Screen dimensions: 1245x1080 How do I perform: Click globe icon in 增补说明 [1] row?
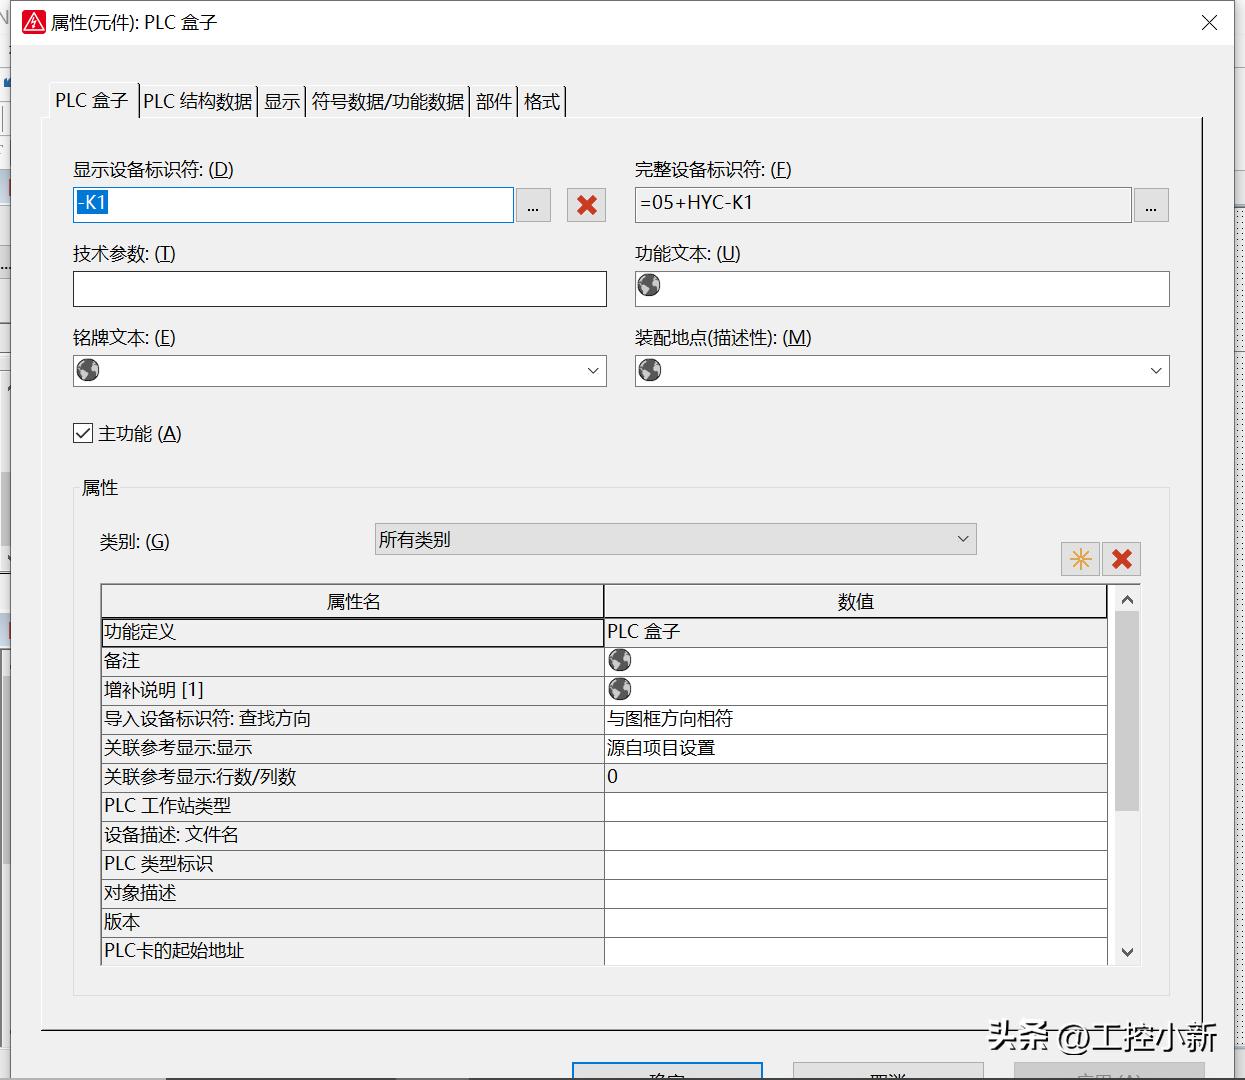(x=620, y=688)
